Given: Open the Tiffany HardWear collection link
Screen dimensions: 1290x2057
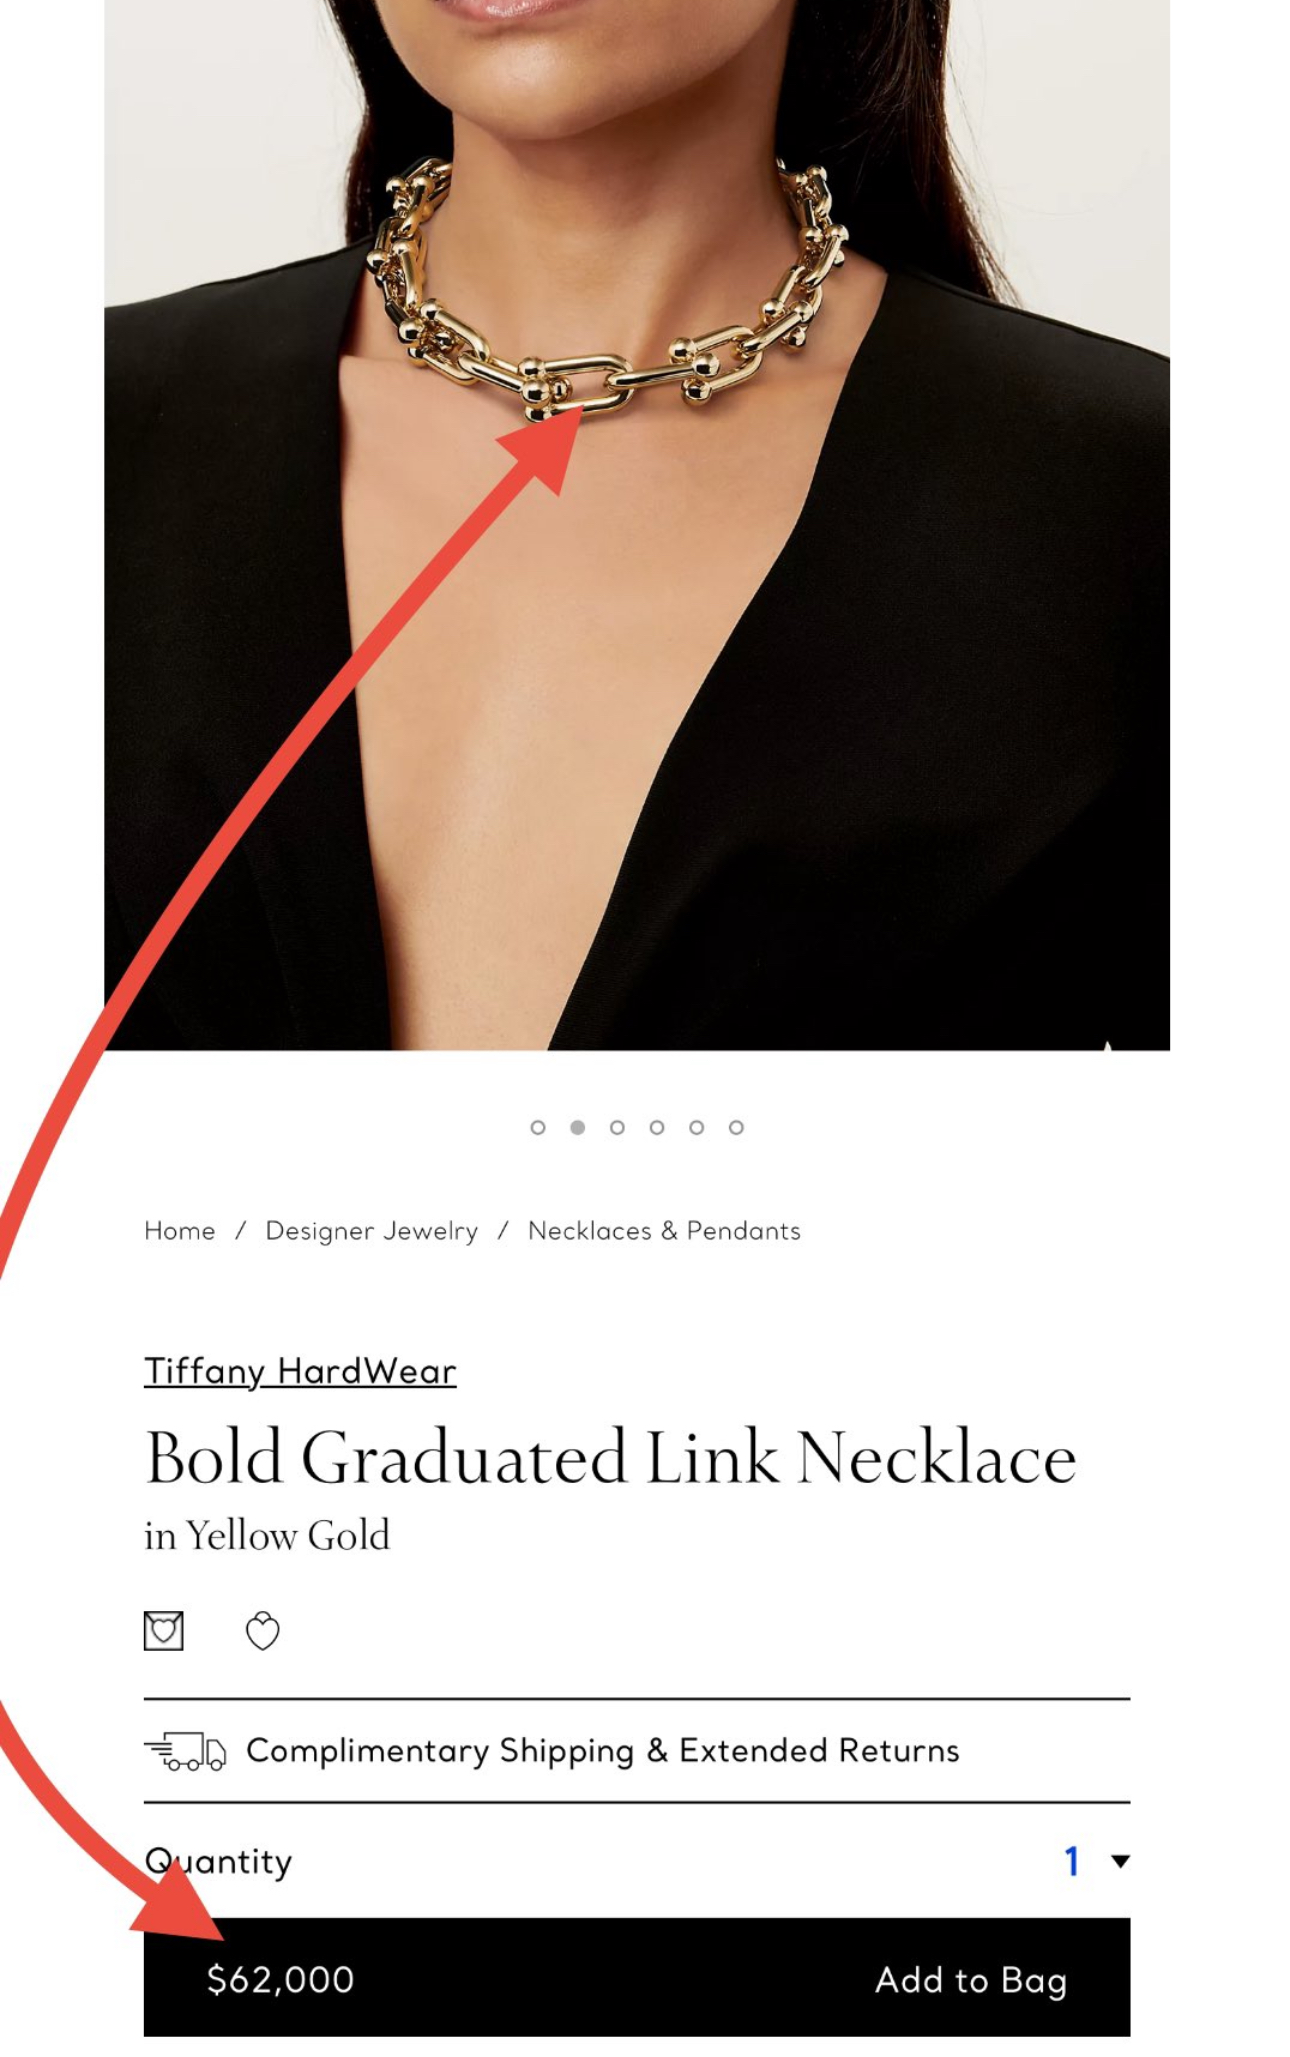Looking at the screenshot, I should pyautogui.click(x=300, y=1371).
